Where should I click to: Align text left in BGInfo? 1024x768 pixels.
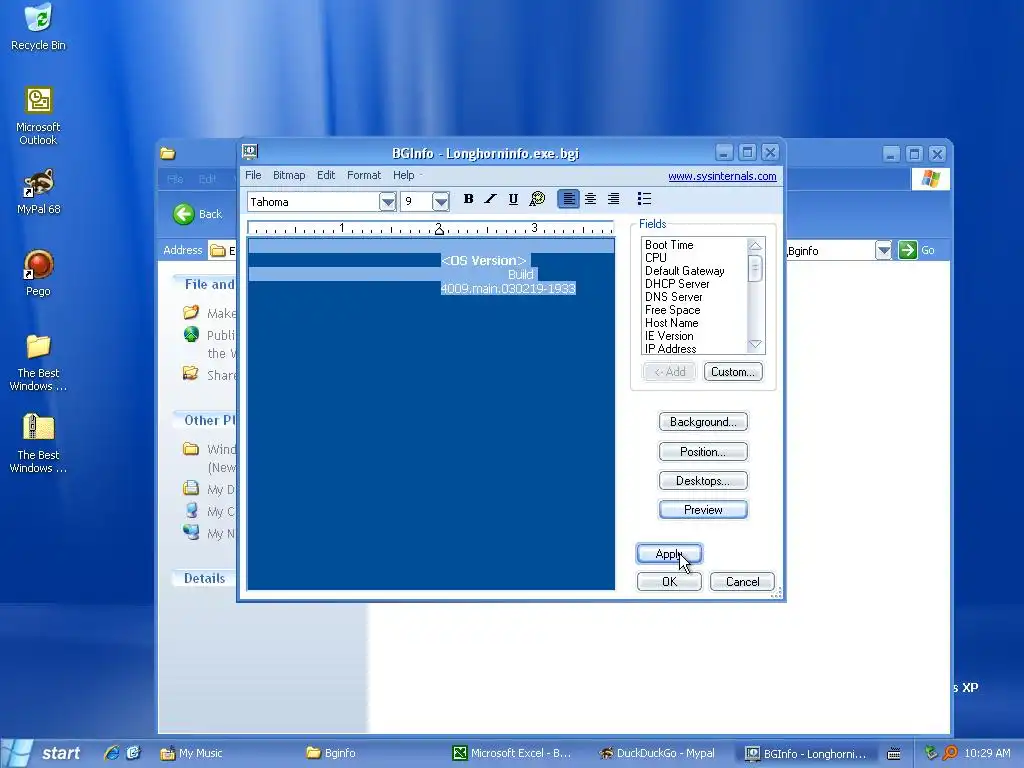(x=568, y=199)
